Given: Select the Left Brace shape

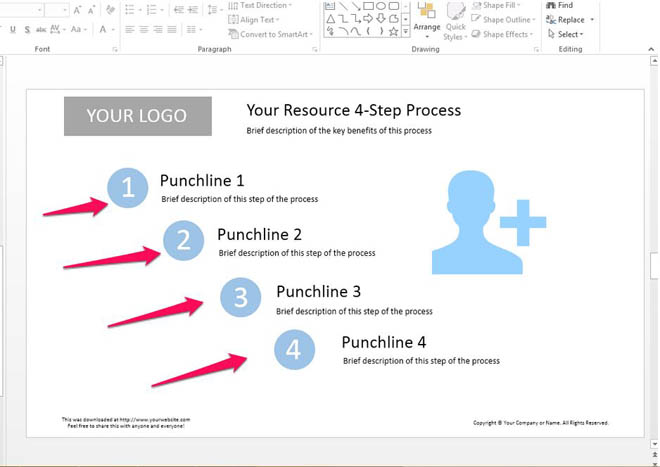Looking at the screenshot, I should coord(368,31).
